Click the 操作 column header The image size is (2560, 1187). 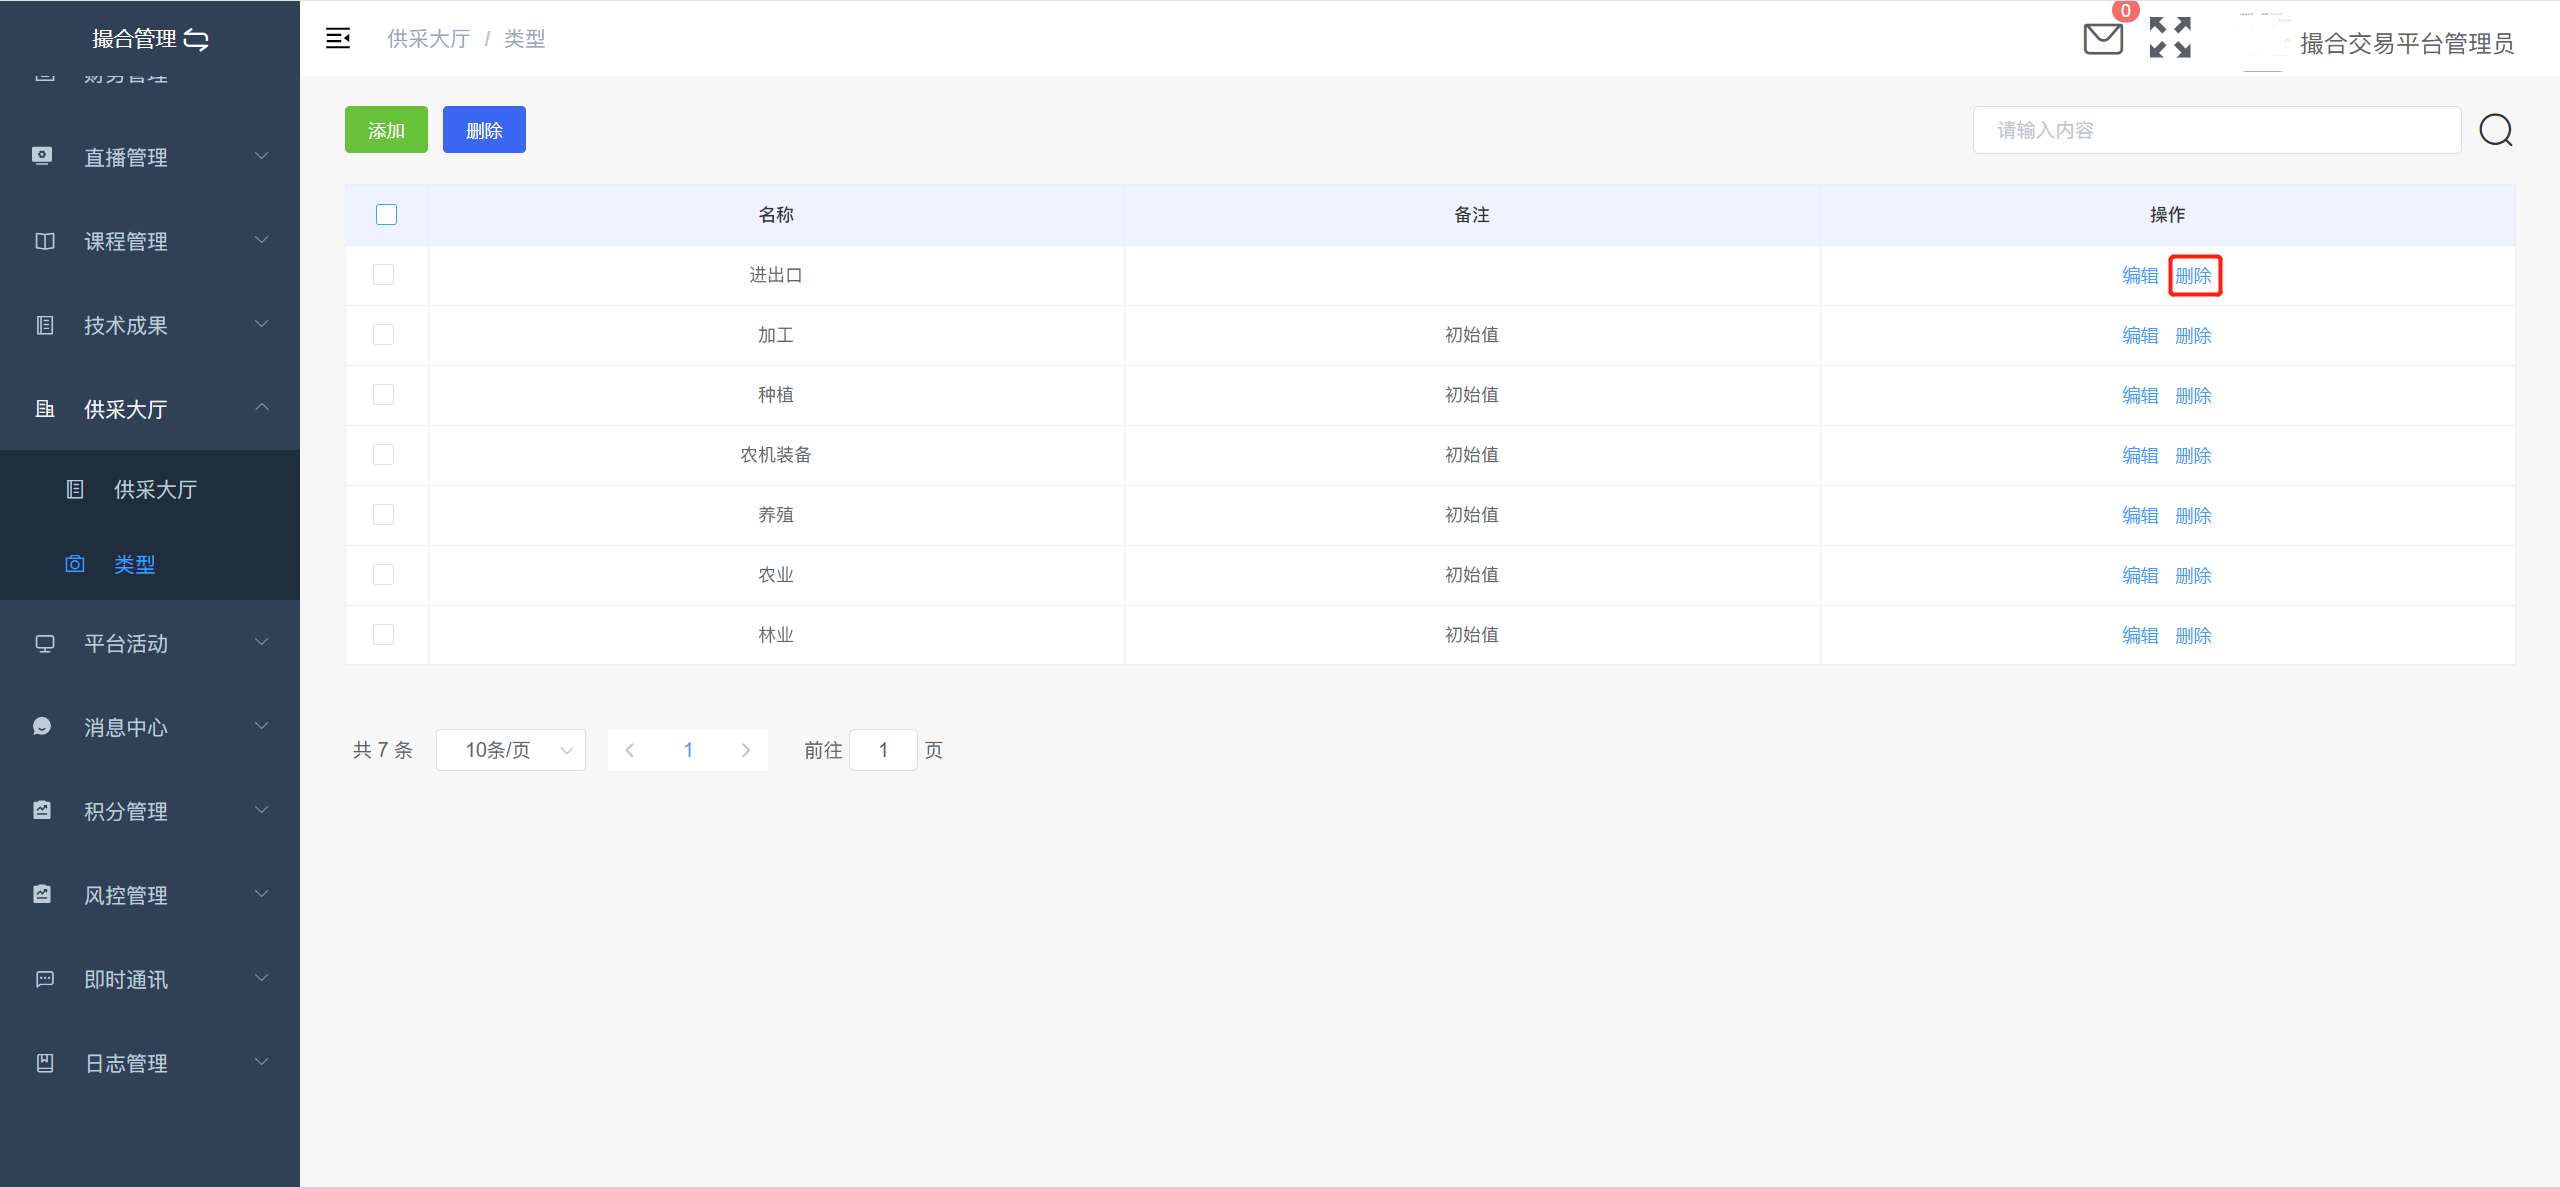pos(2167,215)
